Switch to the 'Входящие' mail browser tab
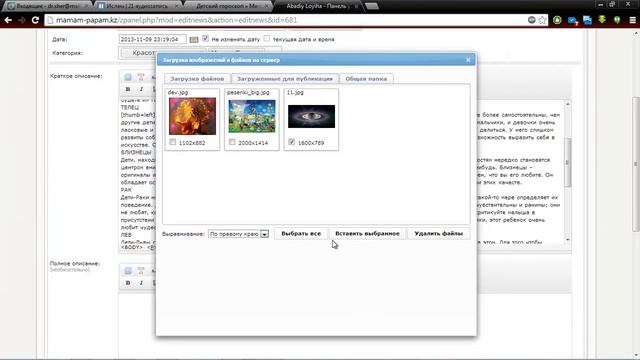640x360 pixels. (47, 6)
